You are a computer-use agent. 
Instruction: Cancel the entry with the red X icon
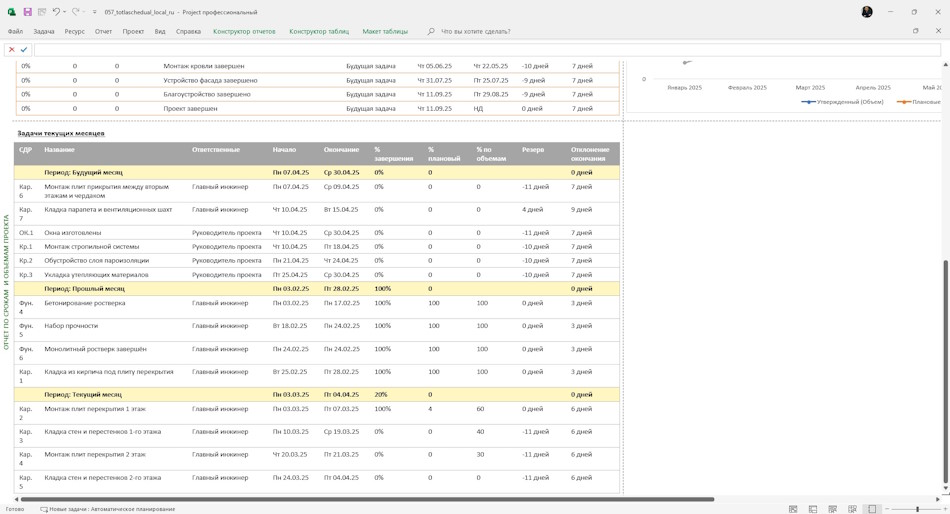[12, 50]
